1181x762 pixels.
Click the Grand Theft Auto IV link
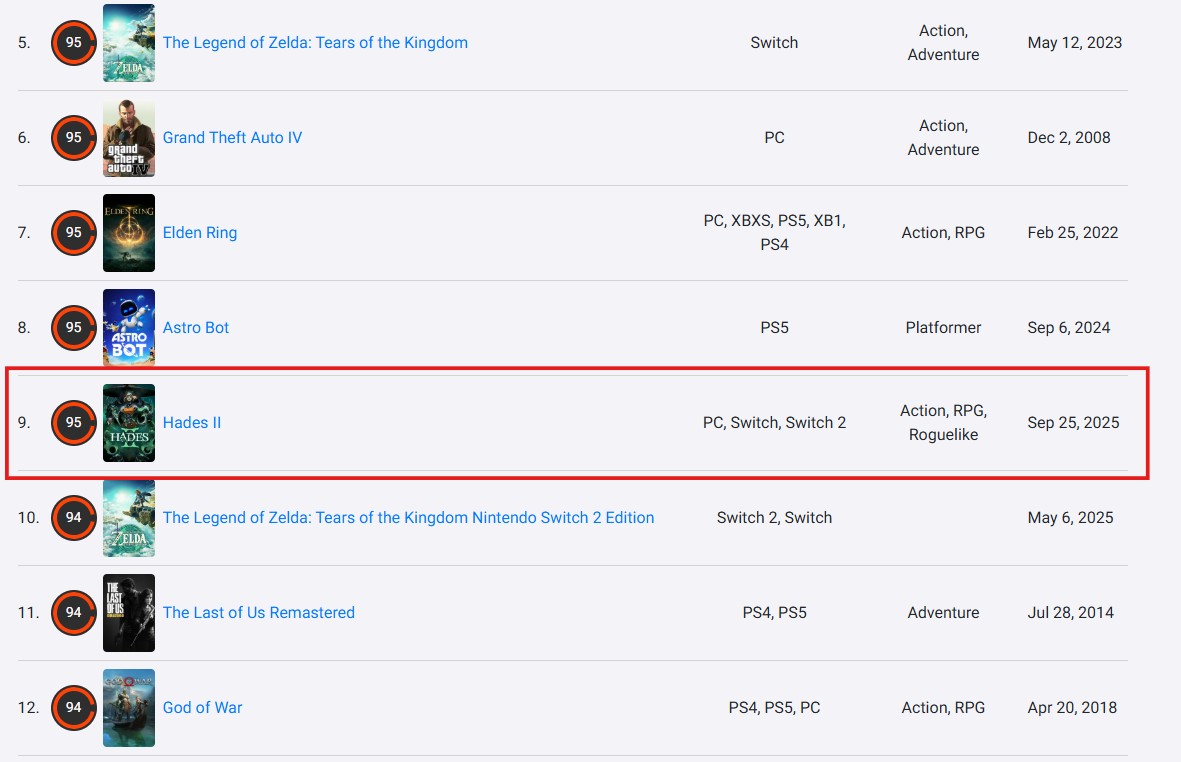point(232,138)
